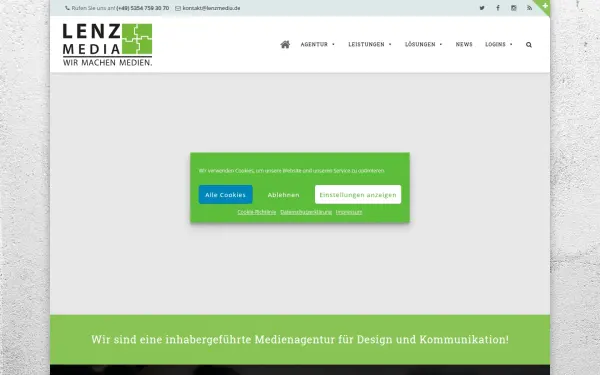This screenshot has width=600, height=375.
Task: Click the envelope icon beside the email
Action: click(x=178, y=8)
